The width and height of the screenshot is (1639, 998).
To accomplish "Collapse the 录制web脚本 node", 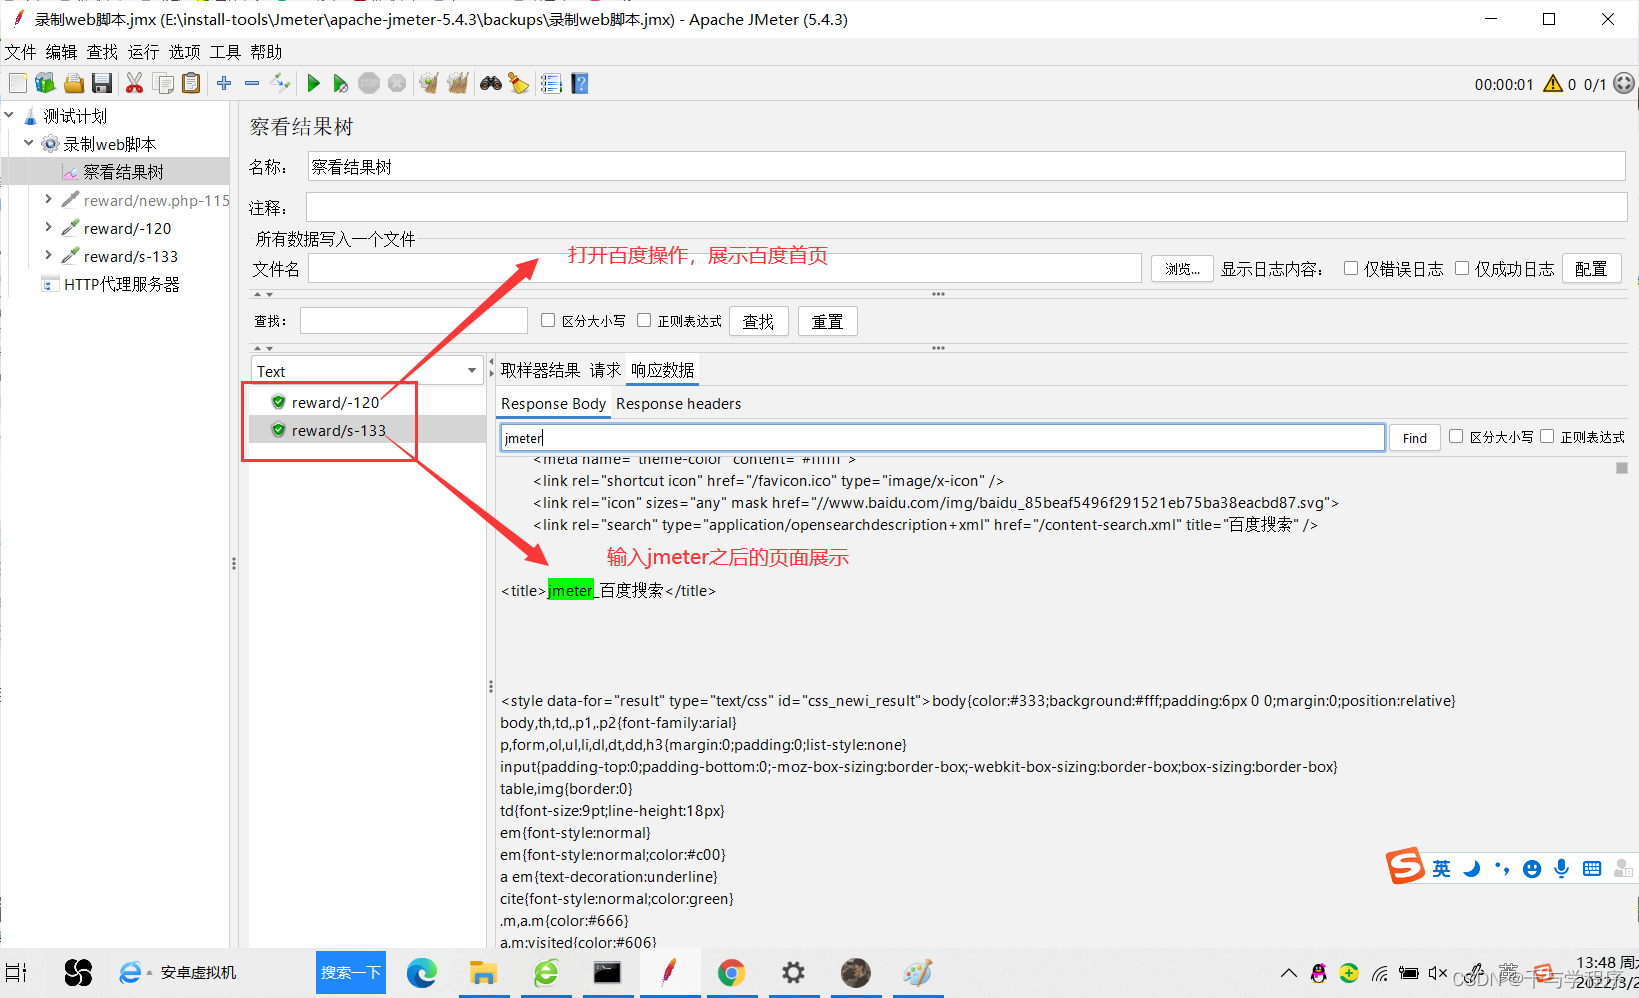I will (x=29, y=143).
